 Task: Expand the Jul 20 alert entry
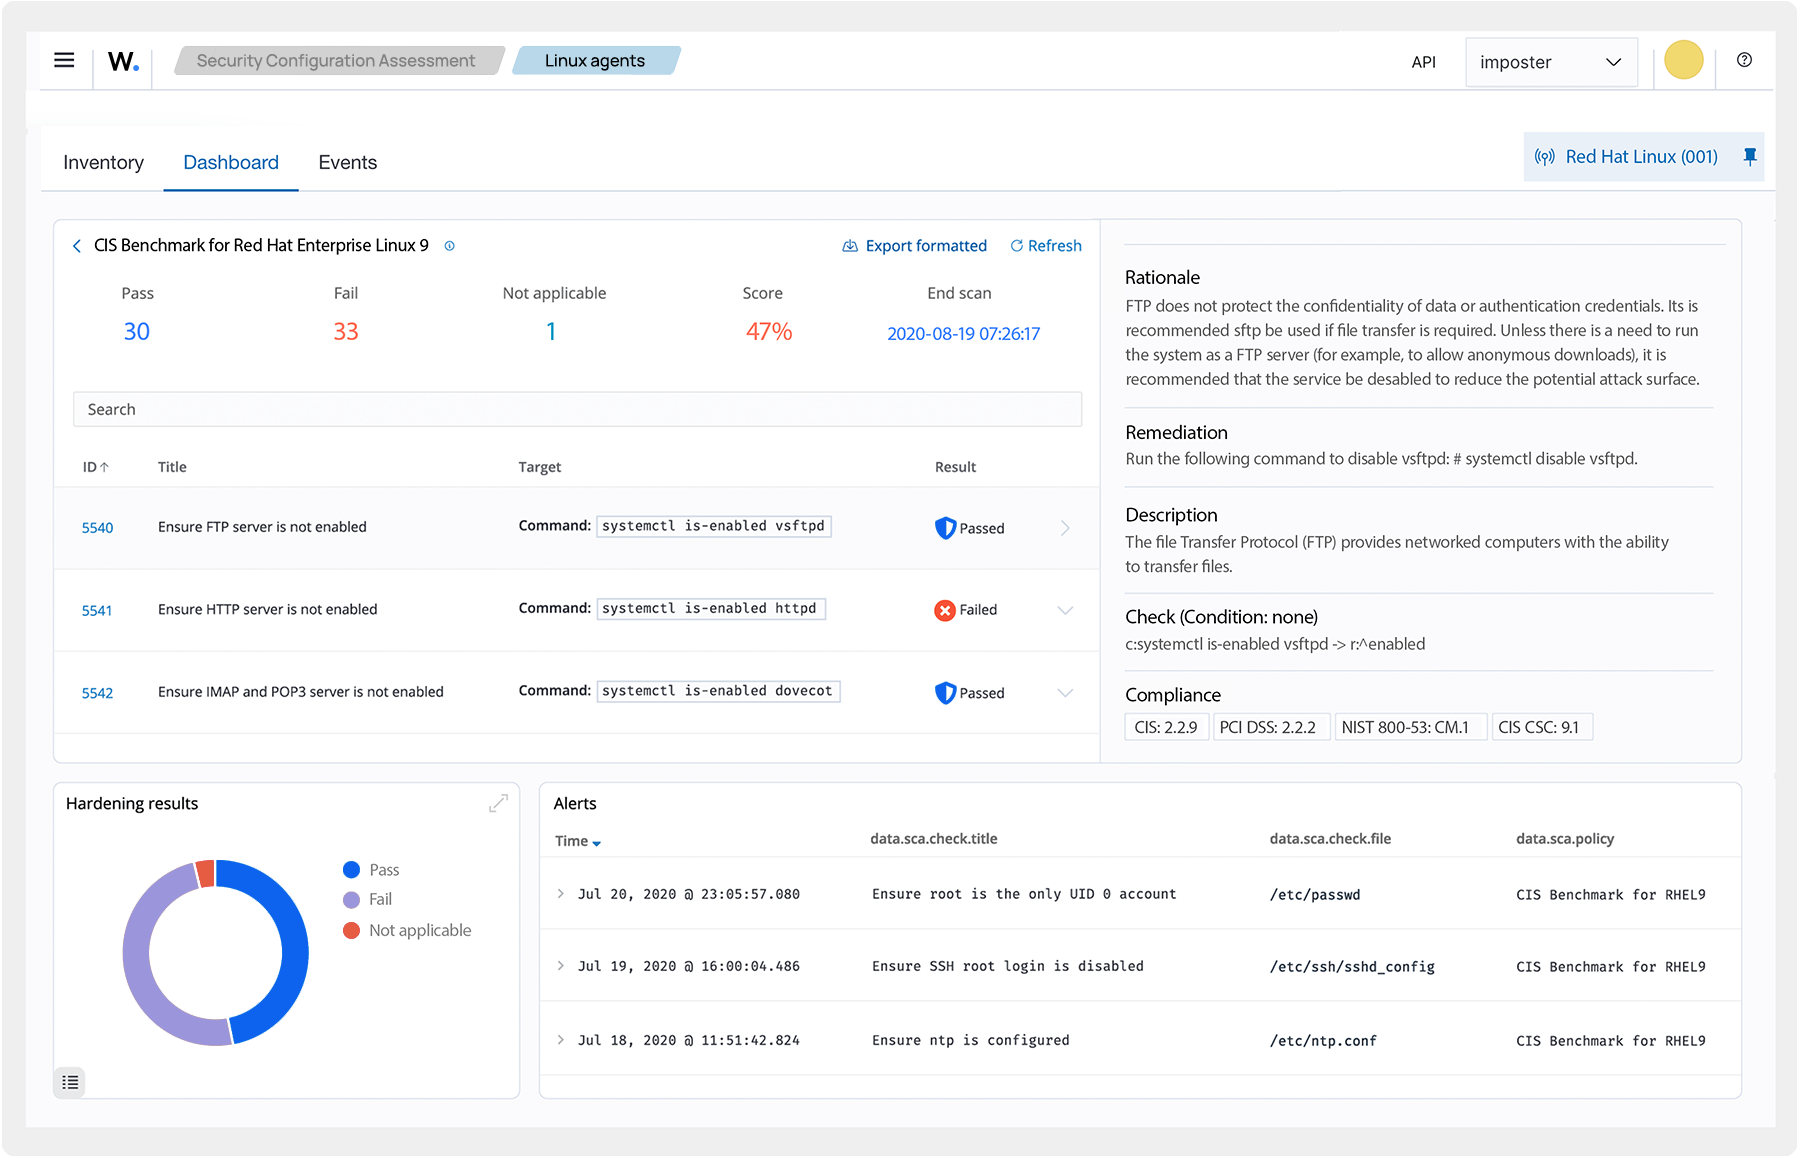point(560,893)
